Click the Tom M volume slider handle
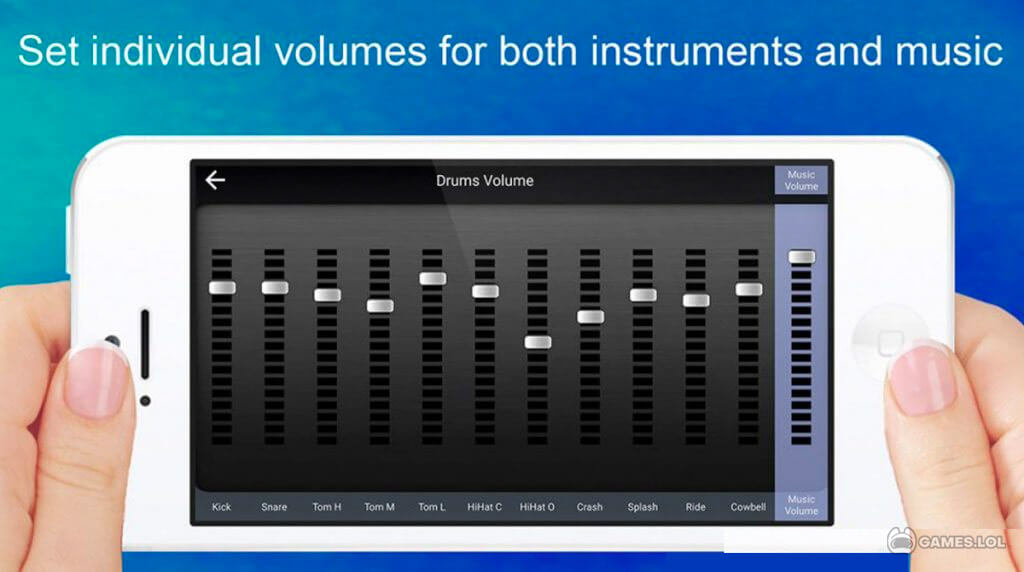 (379, 306)
